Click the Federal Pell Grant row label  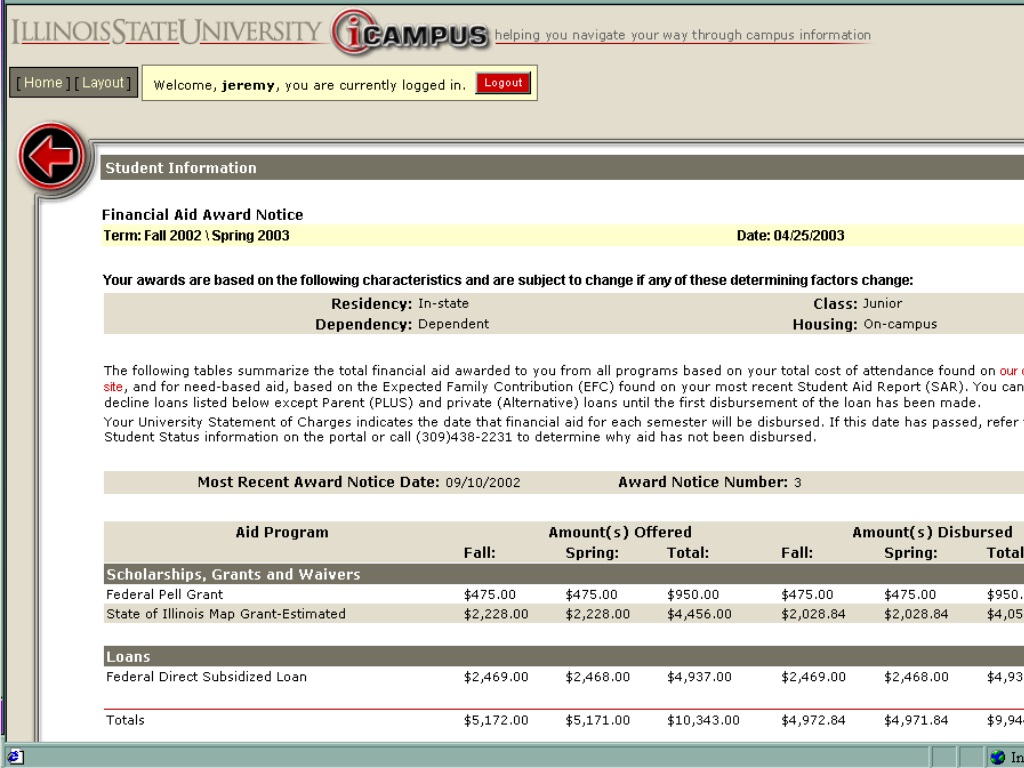[x=165, y=594]
